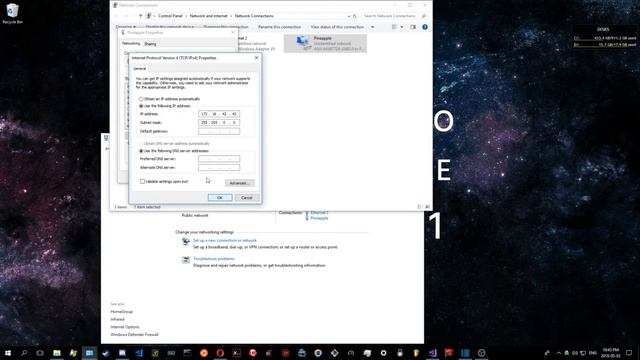Click the Ethernet 2 connection link
This screenshot has width=640, height=360.
point(320,213)
